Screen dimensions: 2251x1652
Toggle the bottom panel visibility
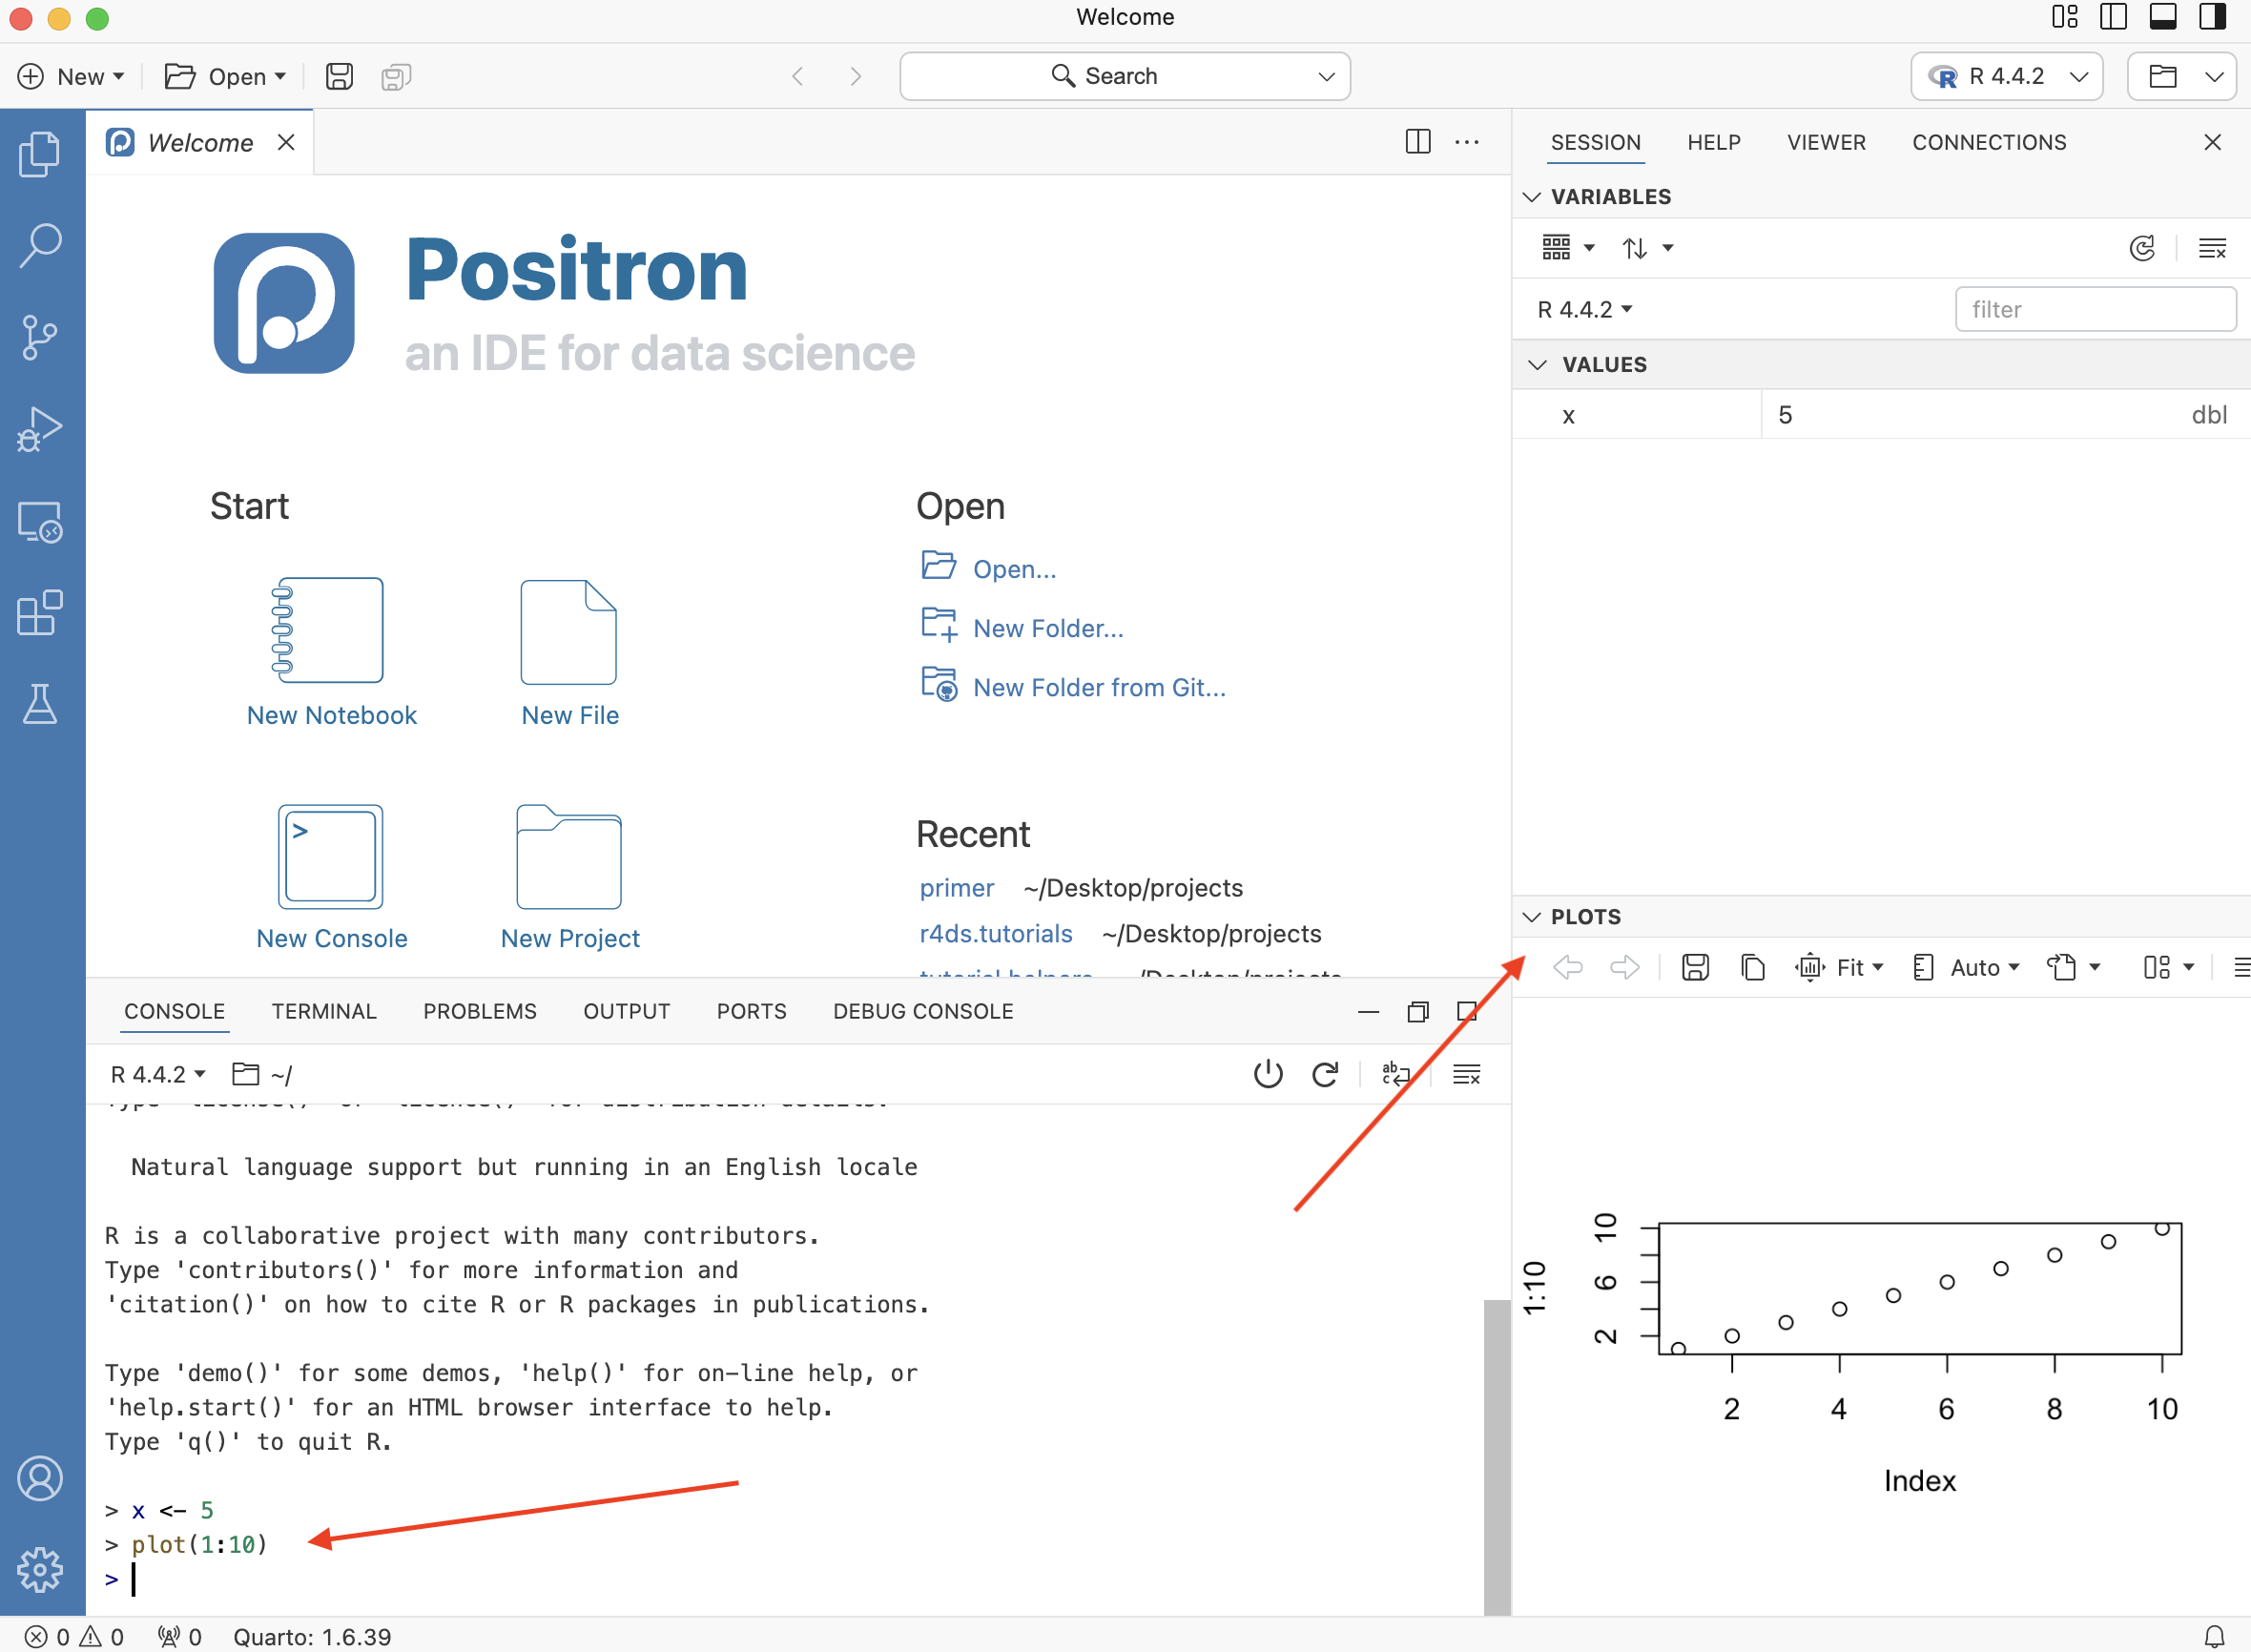tap(2163, 17)
